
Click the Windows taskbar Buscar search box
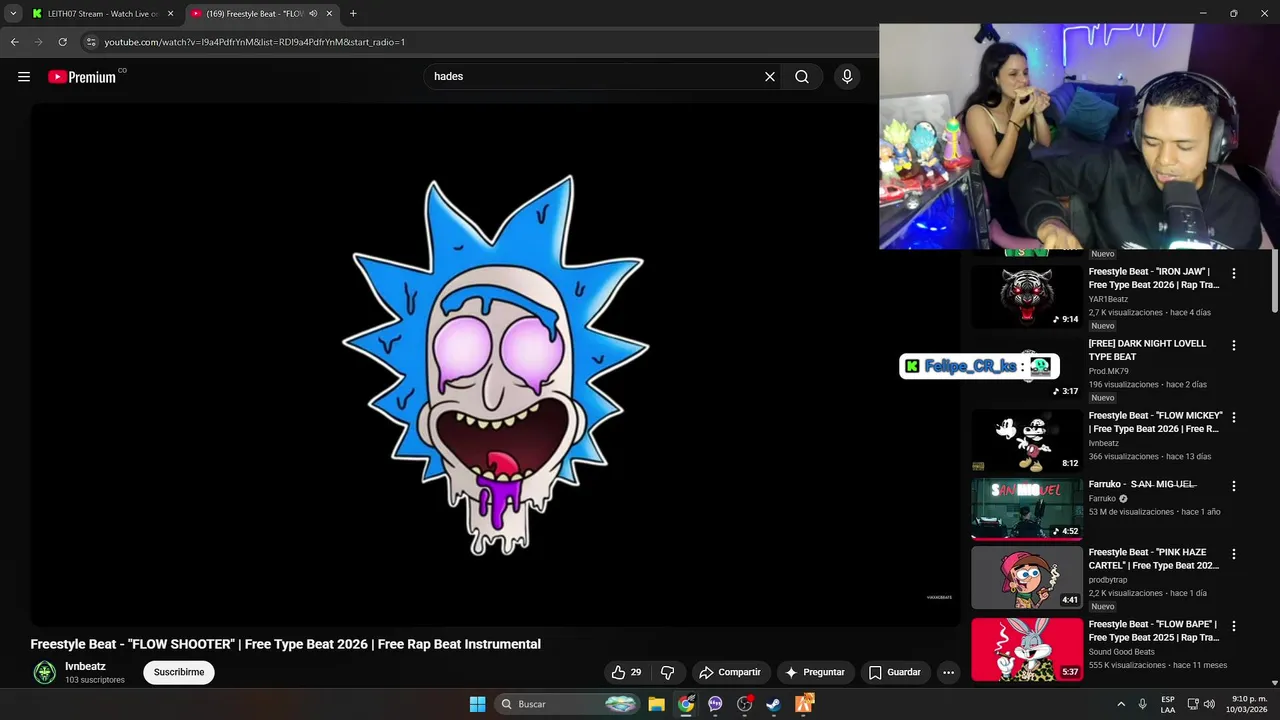(x=568, y=704)
